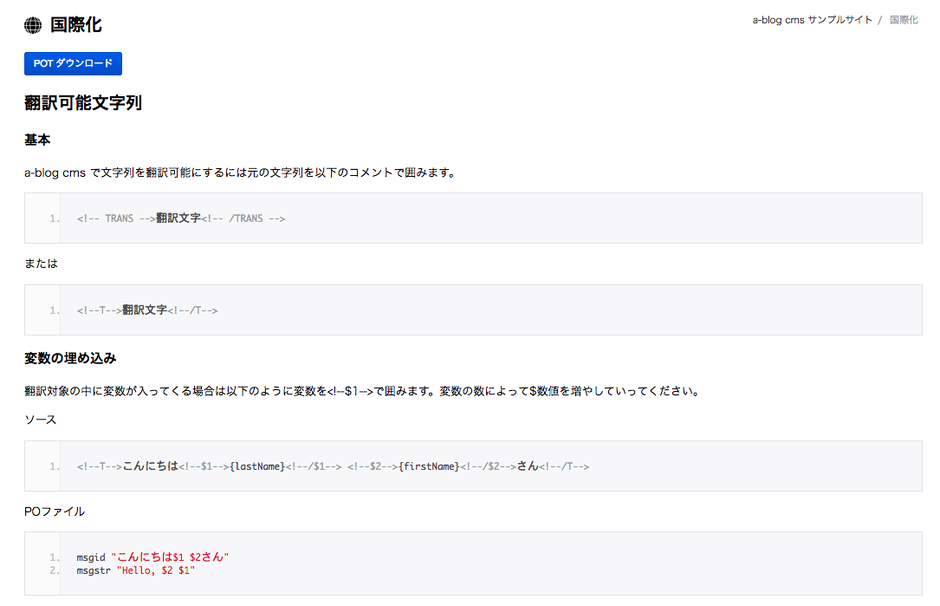Click line number 1 of the TRANS code block

click(54, 218)
